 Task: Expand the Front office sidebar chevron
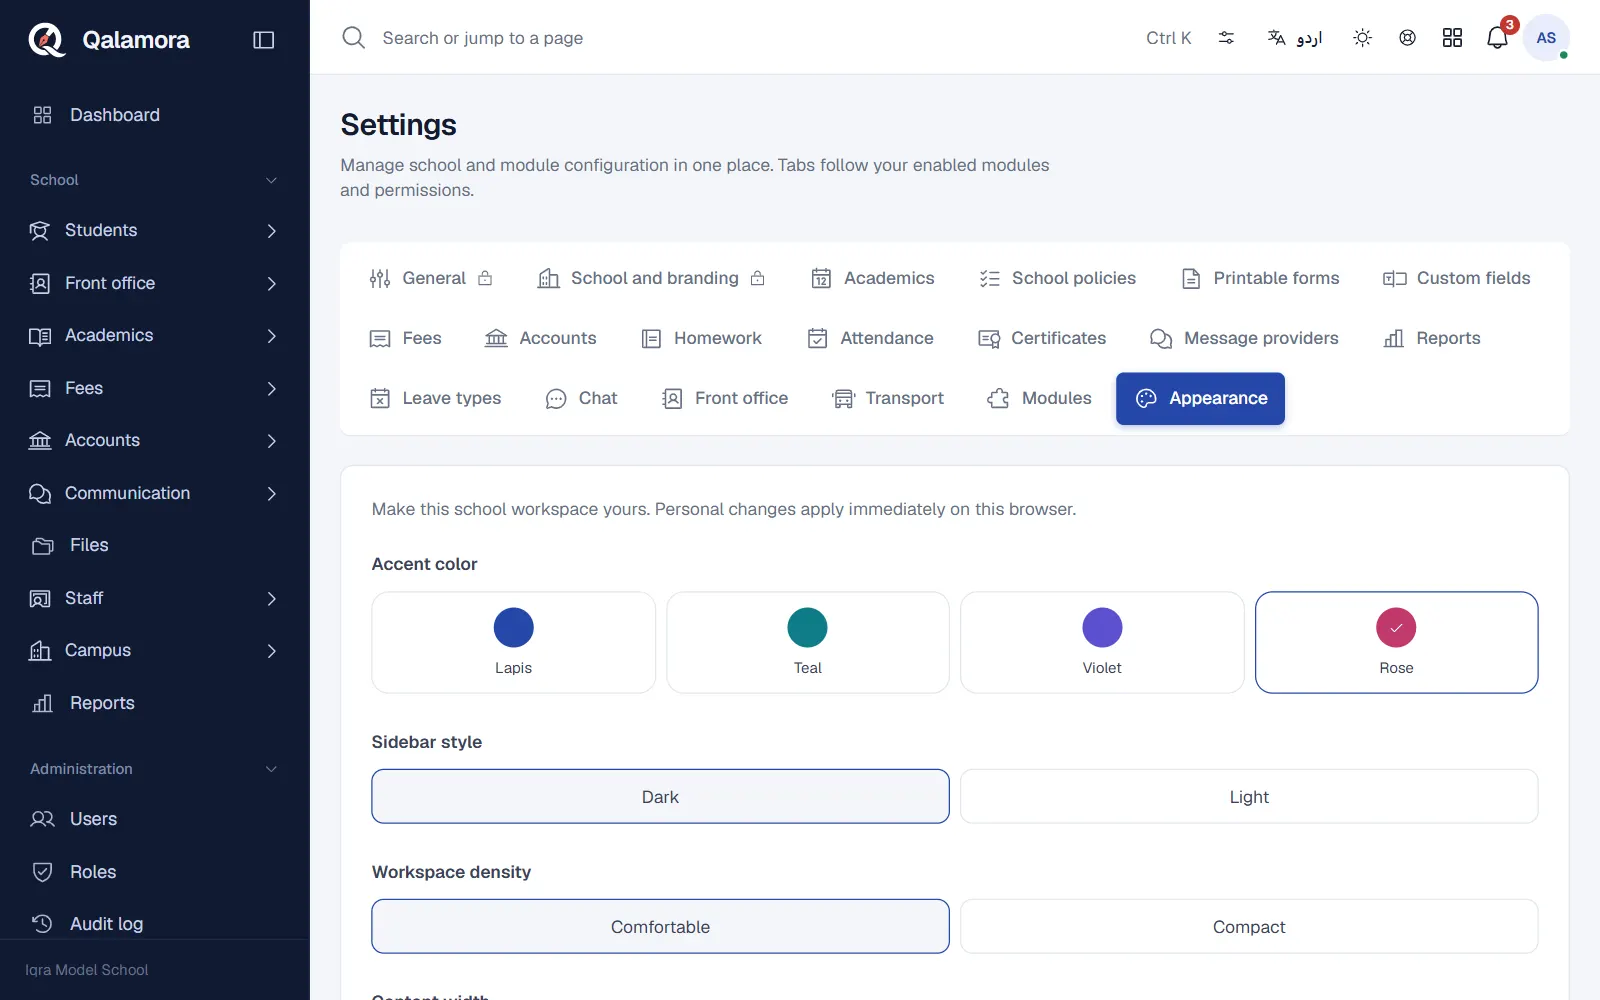pyautogui.click(x=272, y=284)
